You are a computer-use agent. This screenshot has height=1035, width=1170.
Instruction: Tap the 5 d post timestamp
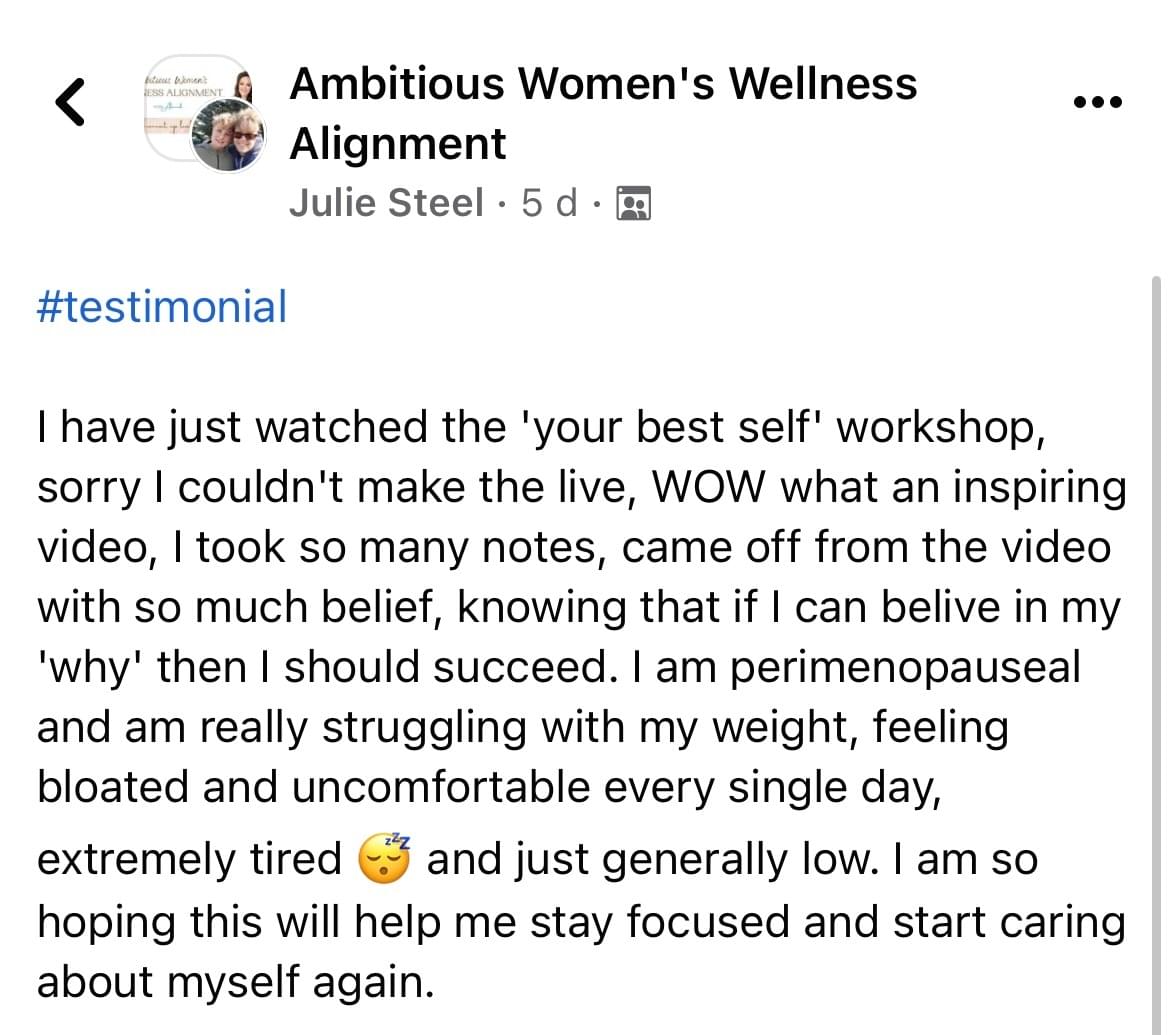[x=549, y=203]
